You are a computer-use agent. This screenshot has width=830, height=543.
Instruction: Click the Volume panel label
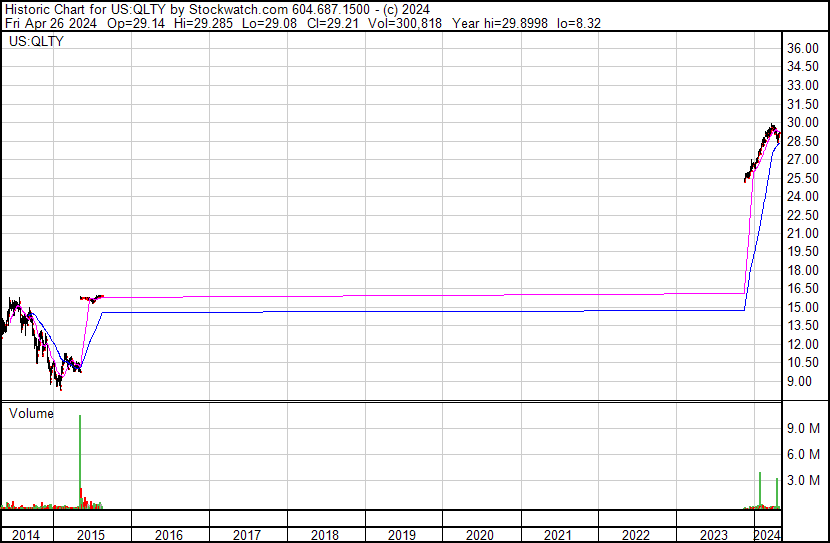coord(31,413)
